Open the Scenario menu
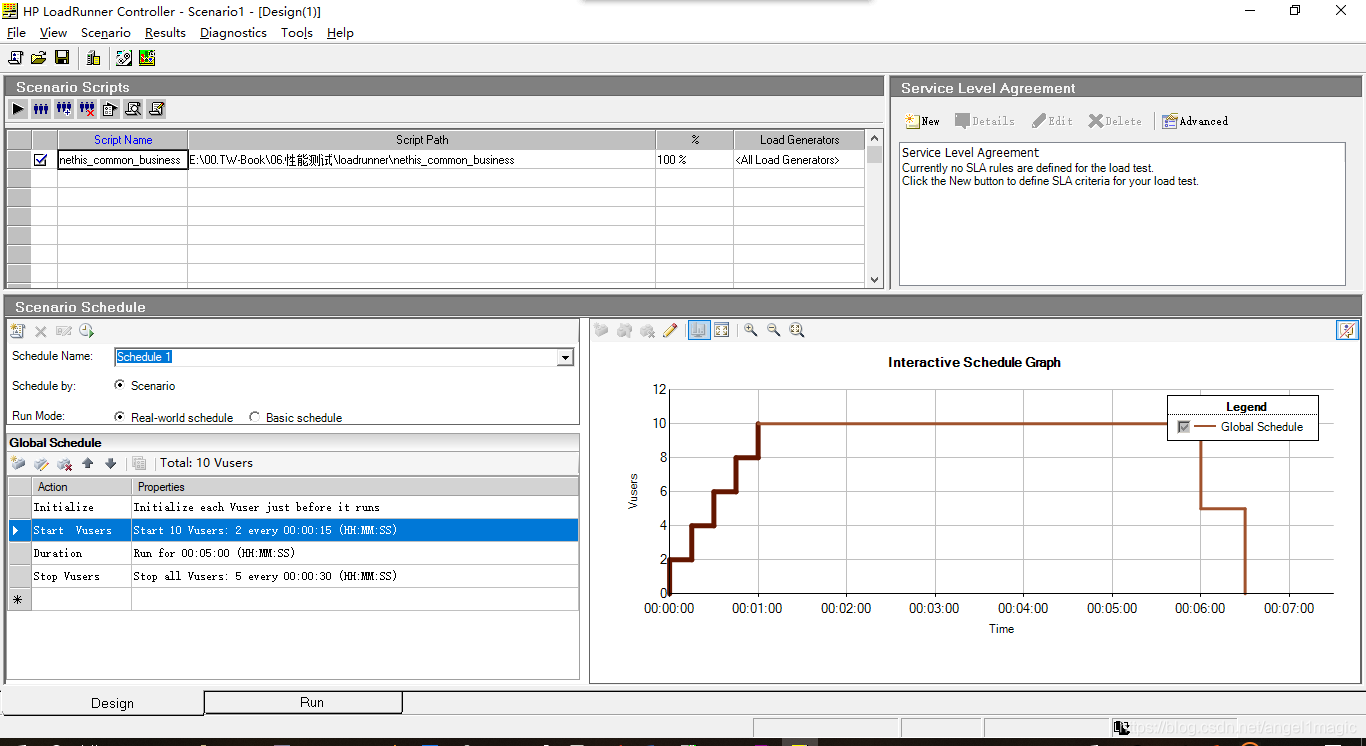This screenshot has width=1366, height=746. [106, 32]
